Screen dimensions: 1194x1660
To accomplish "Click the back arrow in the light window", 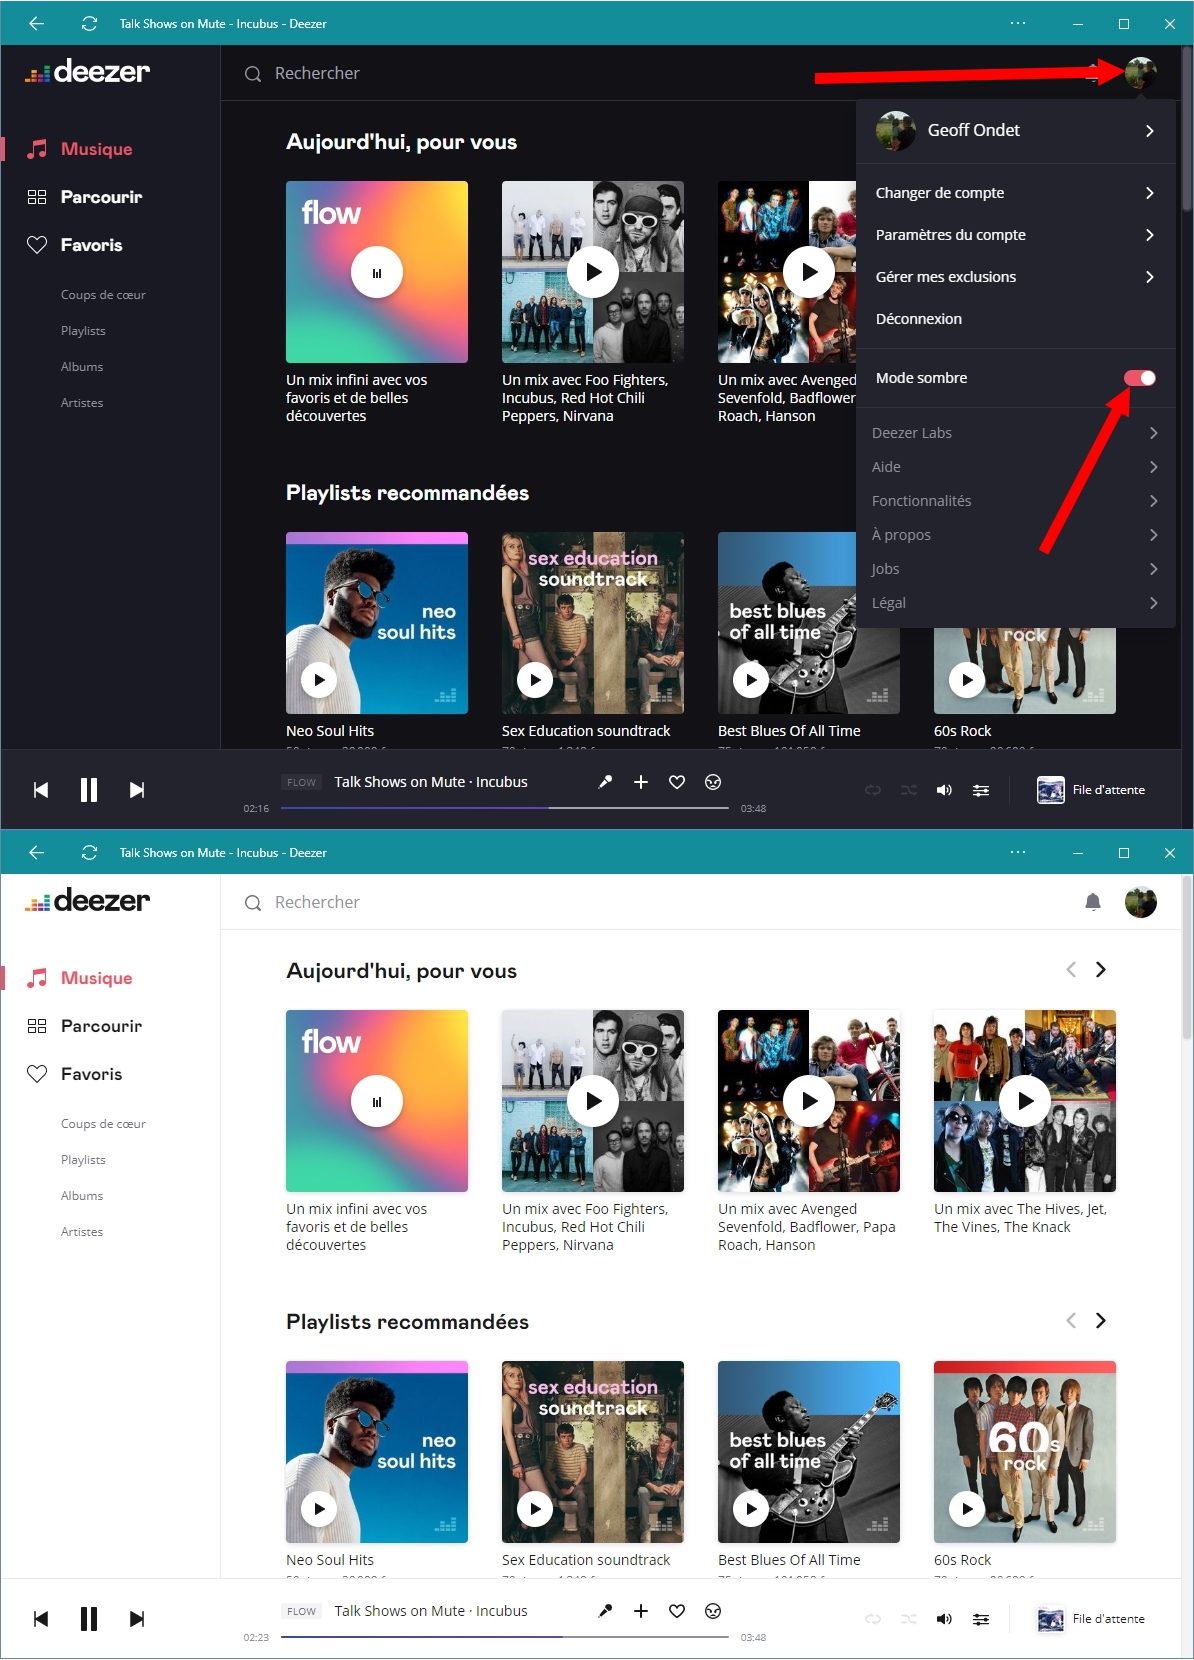I will coord(37,852).
